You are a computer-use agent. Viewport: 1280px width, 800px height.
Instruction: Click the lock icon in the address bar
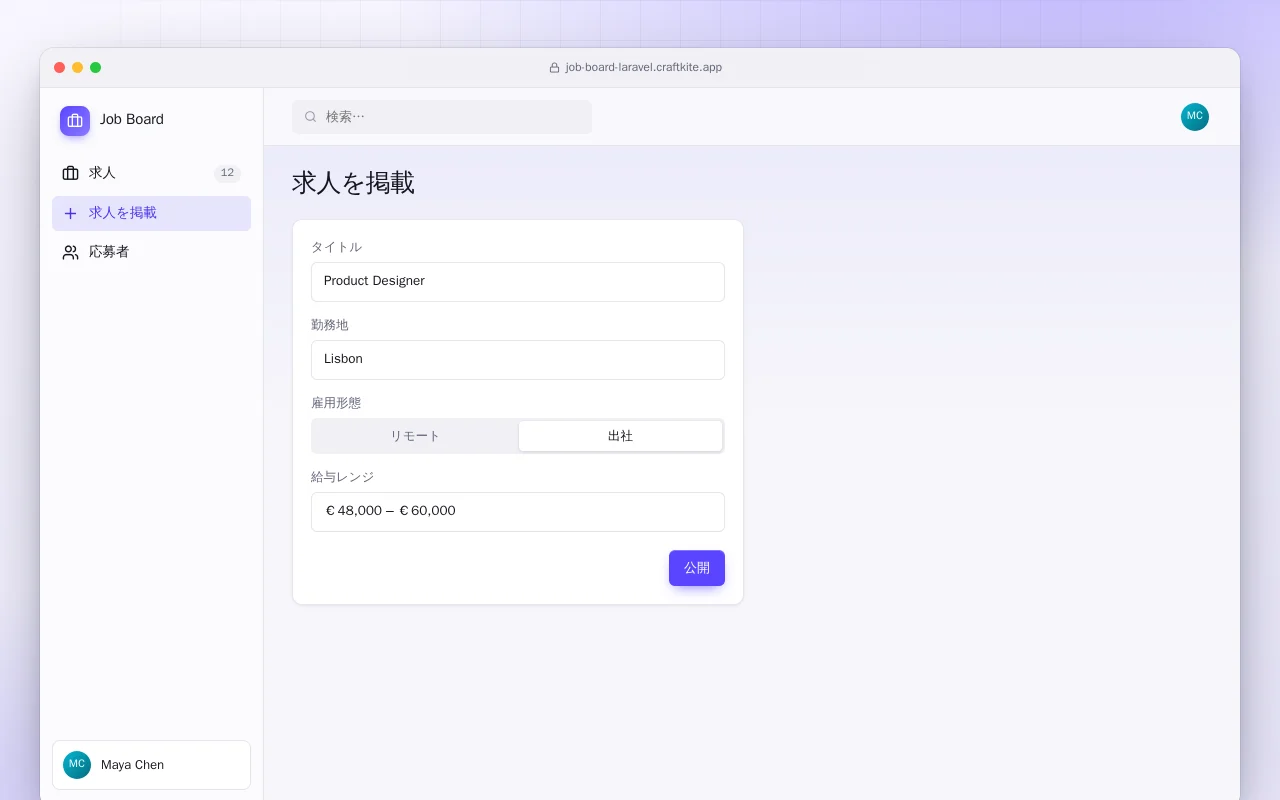coord(554,68)
